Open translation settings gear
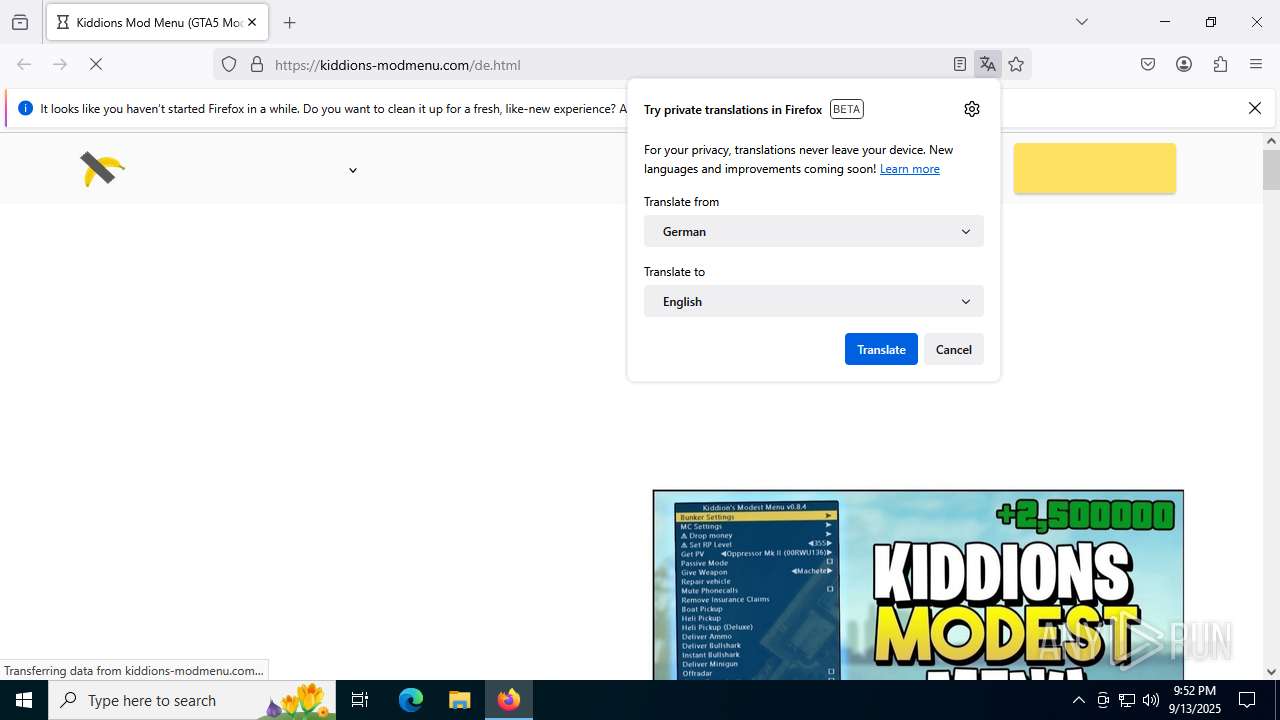Image resolution: width=1280 pixels, height=720 pixels. 972,109
